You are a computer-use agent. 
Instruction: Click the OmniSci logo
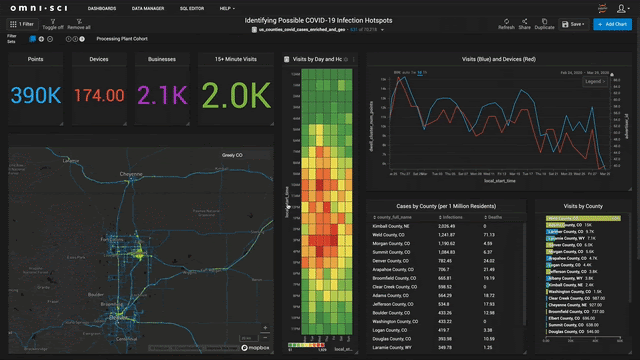[39, 8]
